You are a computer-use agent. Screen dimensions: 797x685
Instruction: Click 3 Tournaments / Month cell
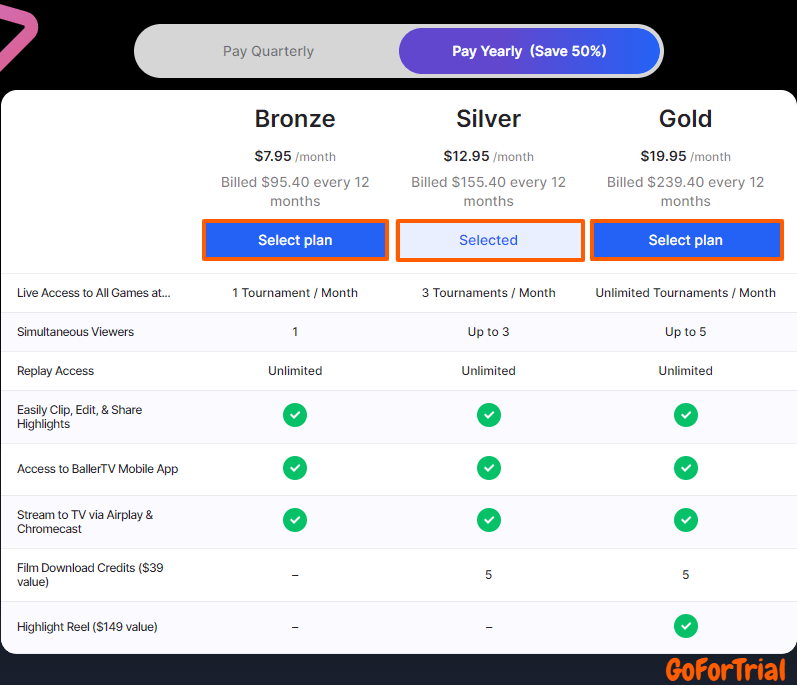point(488,293)
